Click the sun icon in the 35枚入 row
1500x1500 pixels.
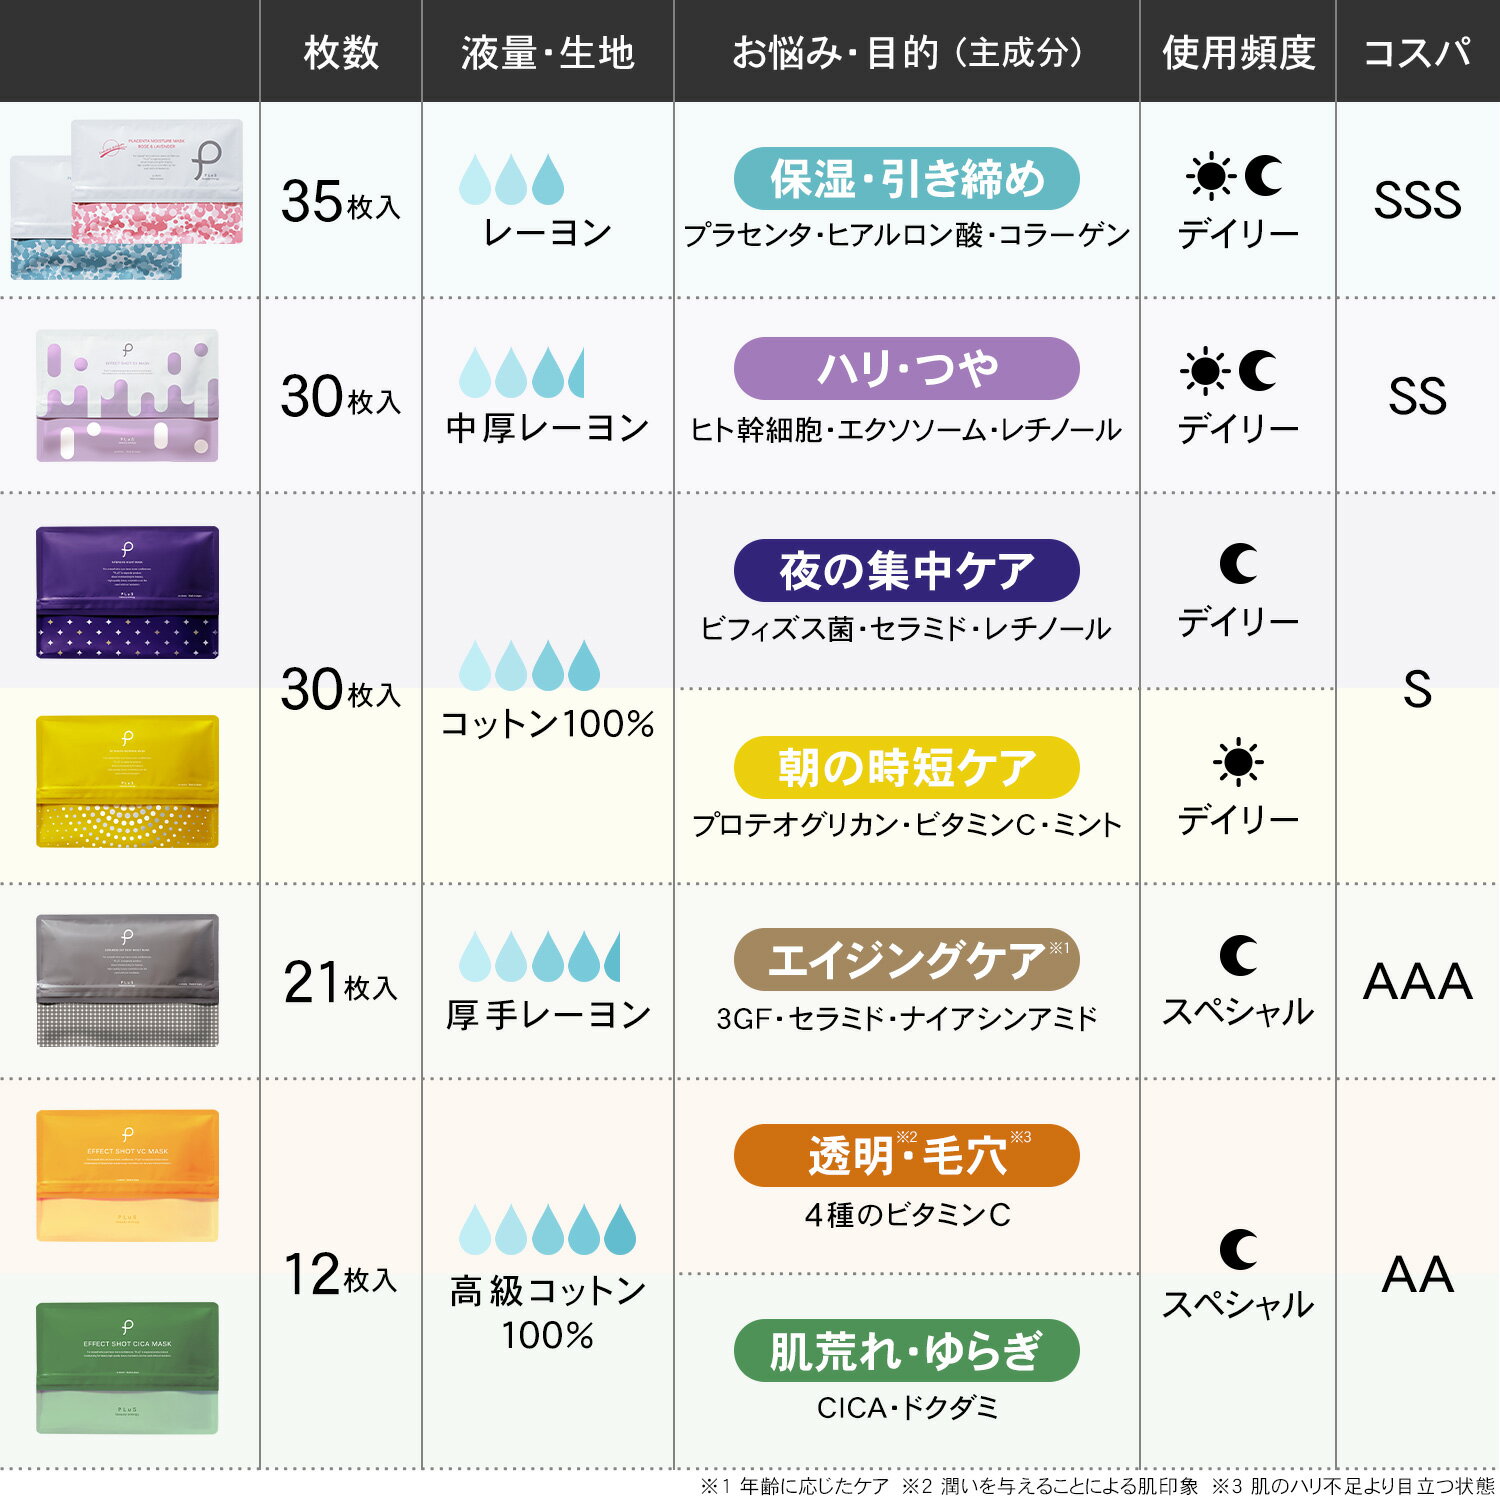click(1210, 176)
